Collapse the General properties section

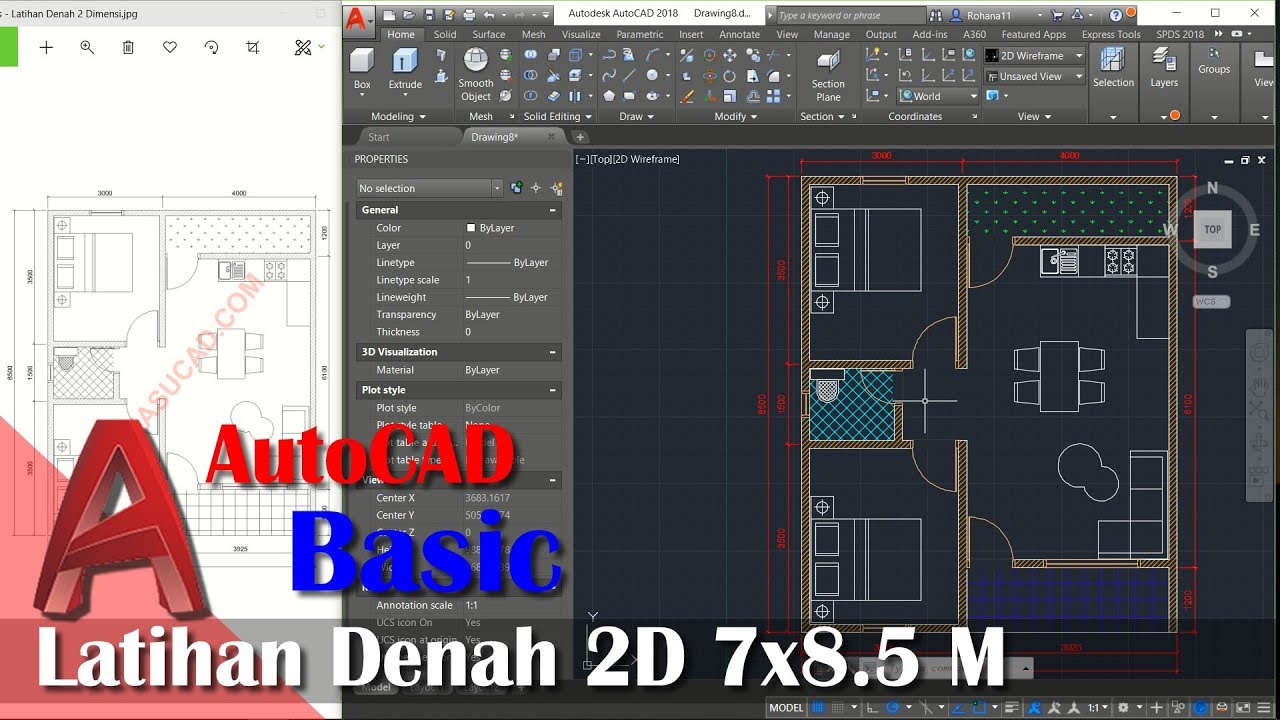[552, 210]
